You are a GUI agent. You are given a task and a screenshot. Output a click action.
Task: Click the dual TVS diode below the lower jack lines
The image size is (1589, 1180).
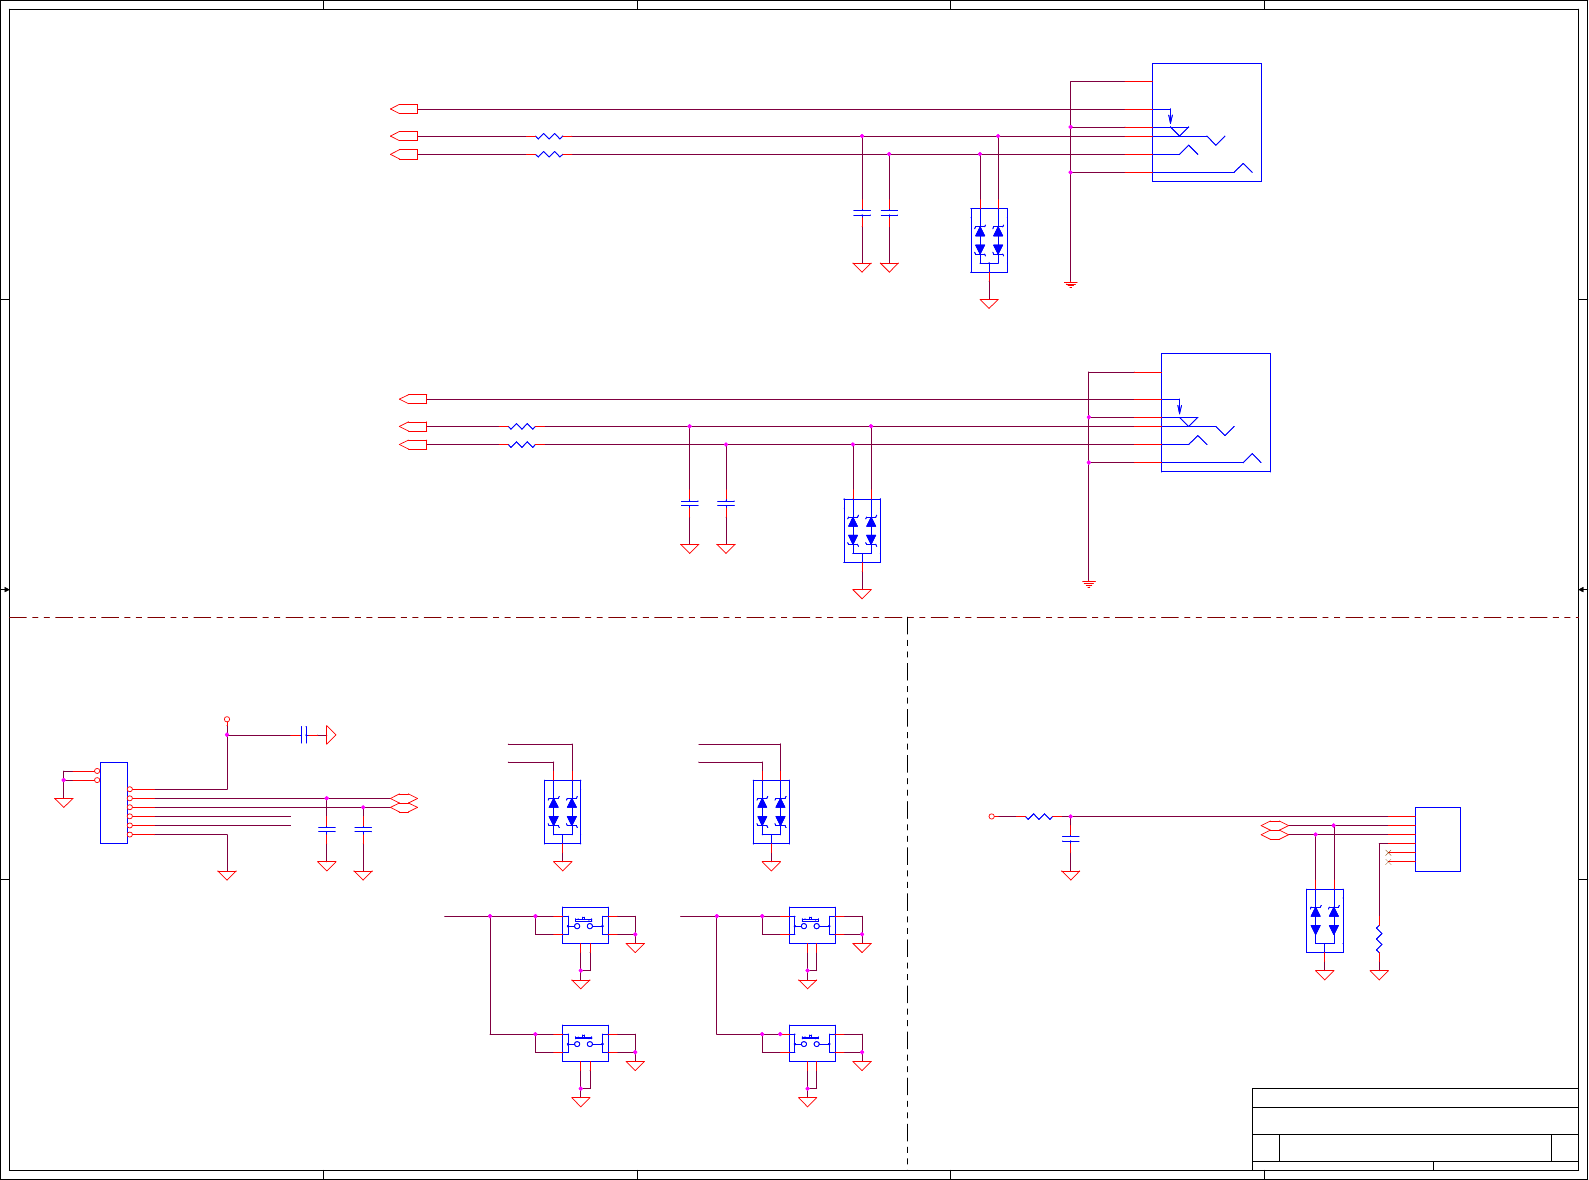click(x=862, y=530)
